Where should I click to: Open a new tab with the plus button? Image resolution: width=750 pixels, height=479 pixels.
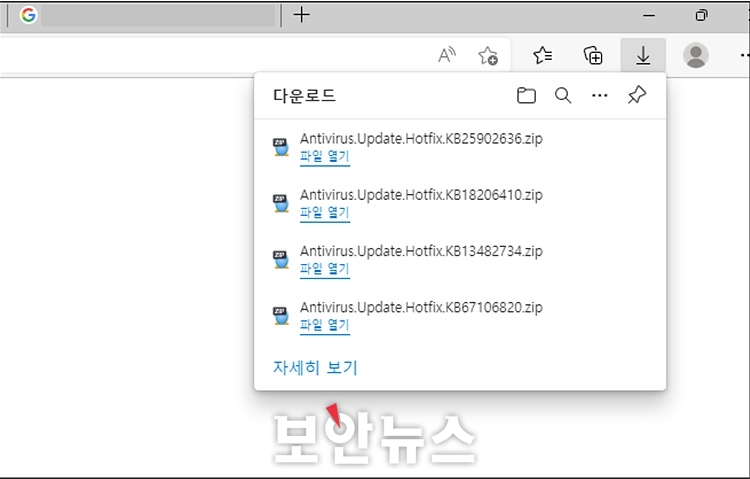tap(302, 15)
